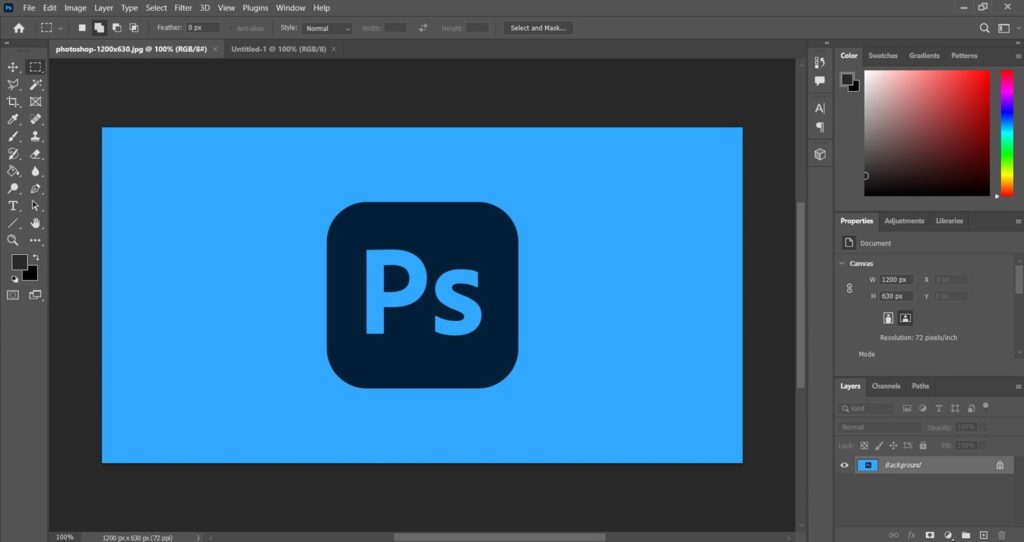This screenshot has width=1024, height=542.
Task: Collapse the Canvas section in Properties
Action: point(842,263)
